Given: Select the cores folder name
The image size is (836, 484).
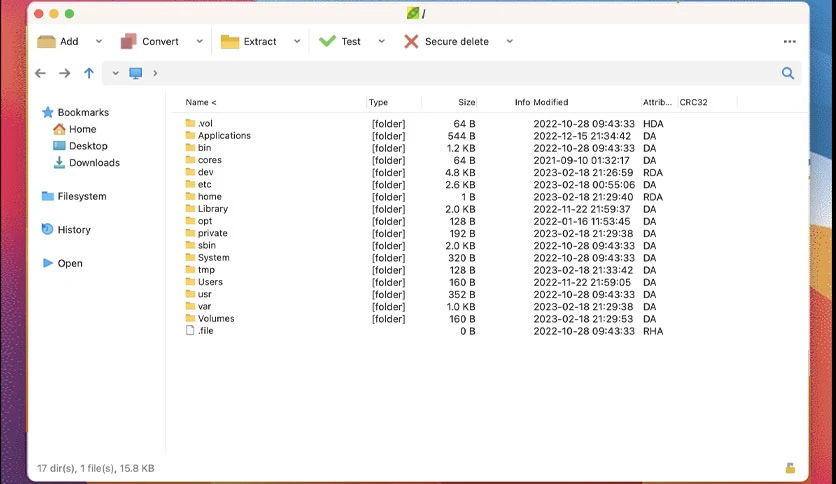Looking at the screenshot, I should click(210, 160).
